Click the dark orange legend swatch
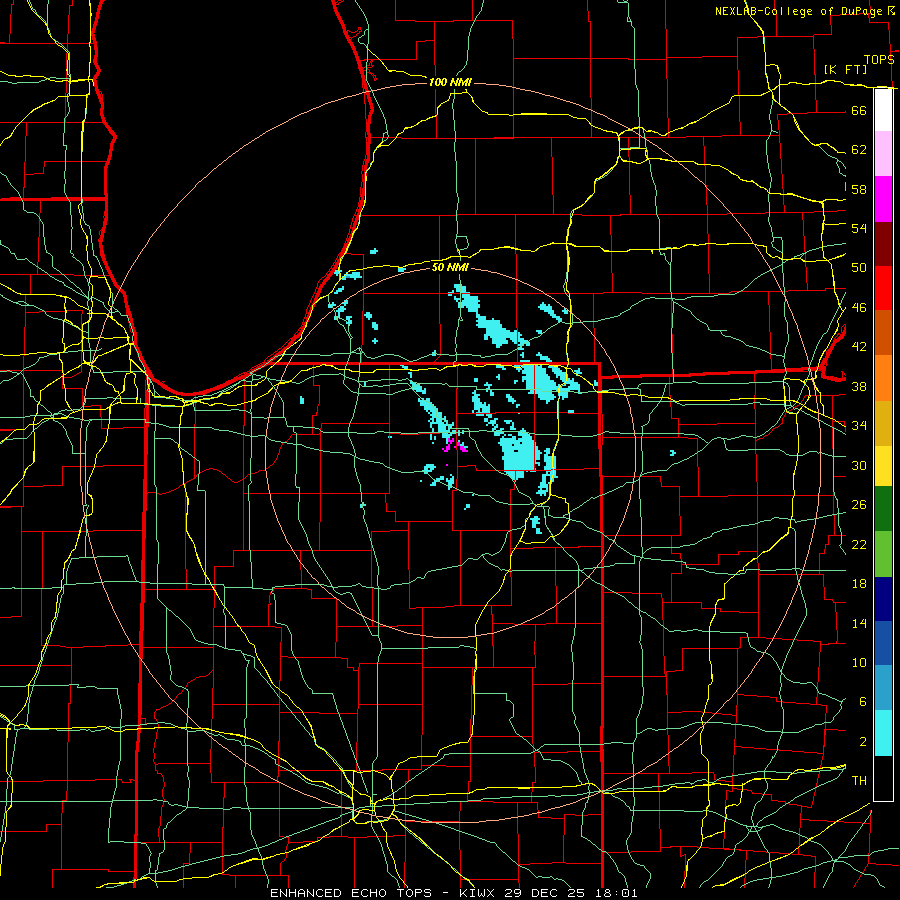This screenshot has height=900, width=900. pyautogui.click(x=883, y=333)
